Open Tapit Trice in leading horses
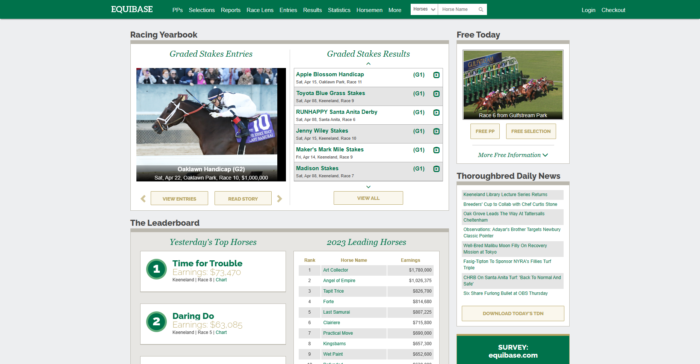Viewport: 700px width, 364px height. coord(333,291)
